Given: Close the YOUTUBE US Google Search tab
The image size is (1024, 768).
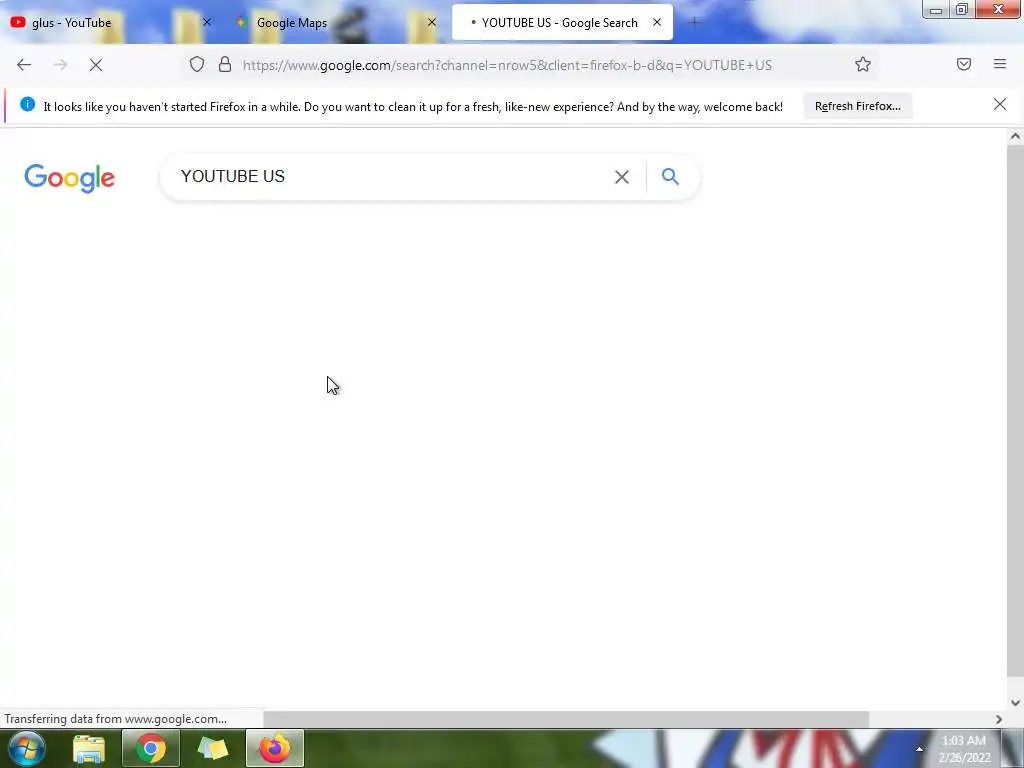Looking at the screenshot, I should (657, 22).
